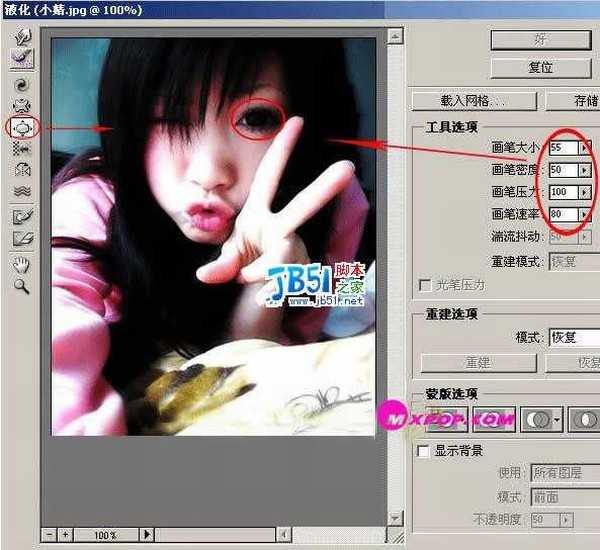The height and width of the screenshot is (550, 600).
Task: Click the 载入网格 button
Action: (x=474, y=101)
